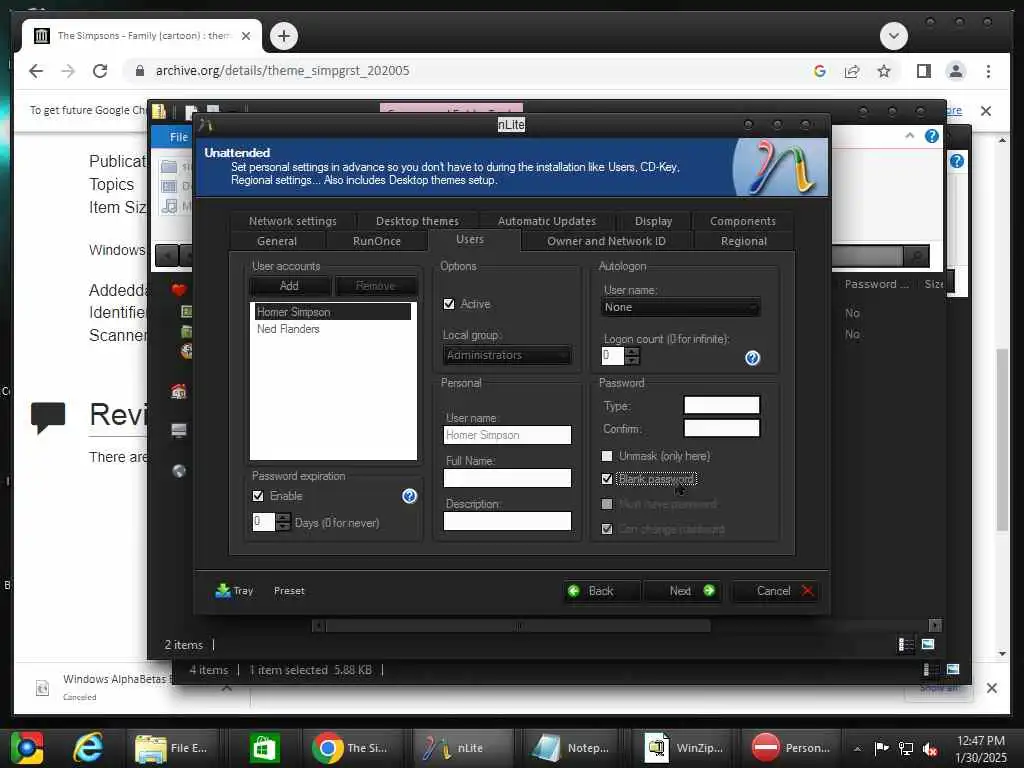
Task: Click the password Confirm field
Action: pyautogui.click(x=722, y=428)
